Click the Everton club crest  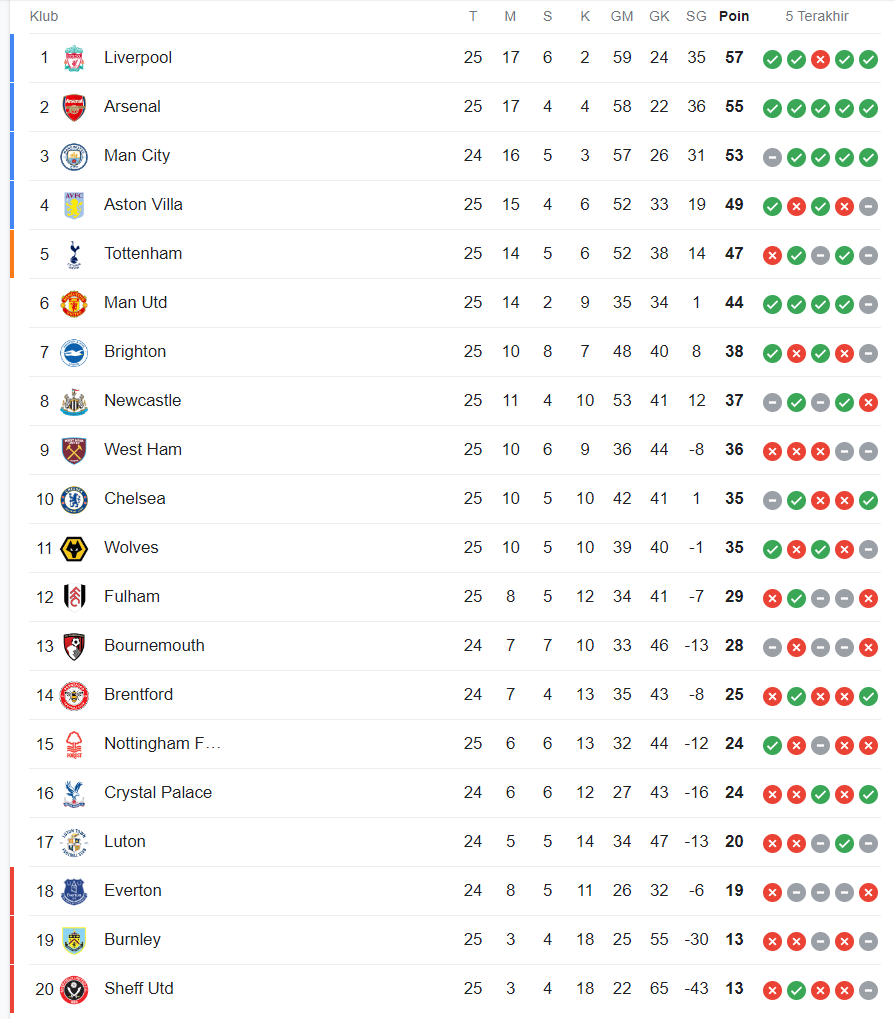[74, 892]
